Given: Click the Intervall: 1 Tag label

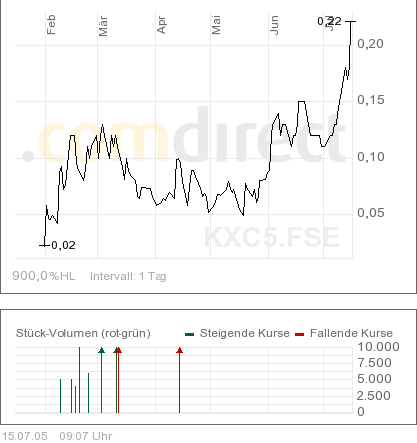Looking at the screenshot, I should (128, 276).
